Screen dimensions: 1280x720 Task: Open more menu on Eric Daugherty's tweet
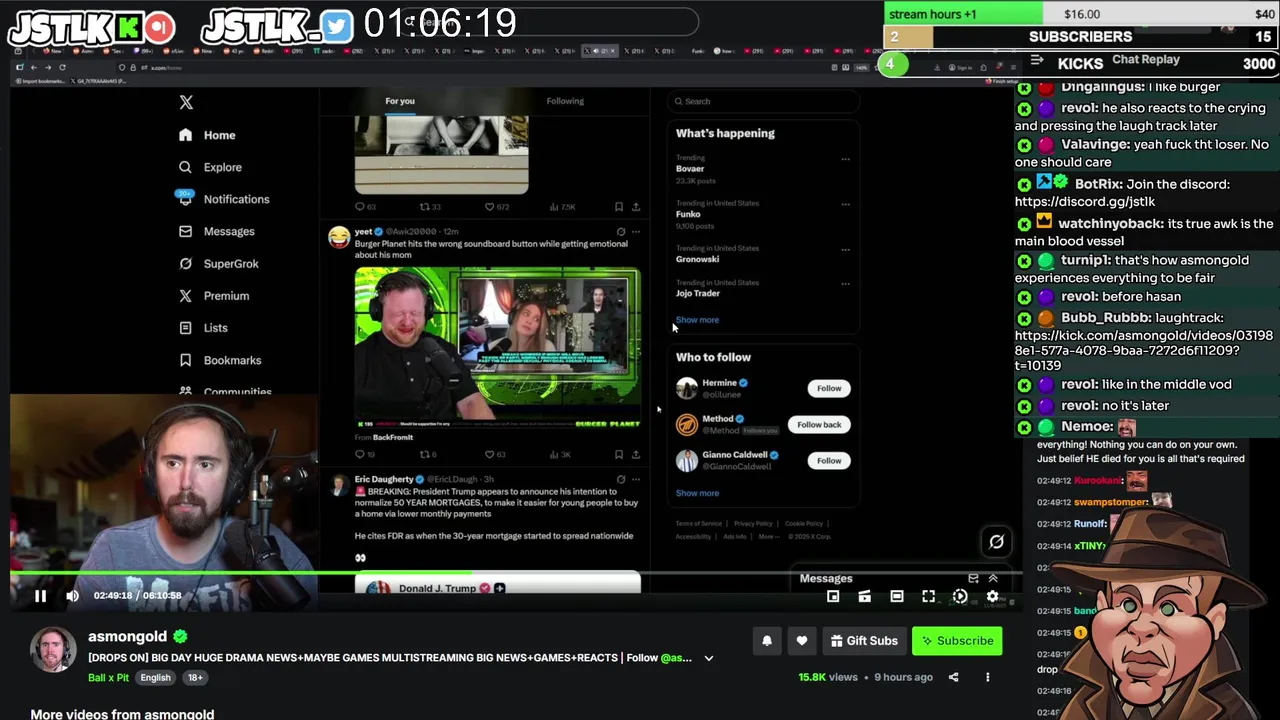coord(636,479)
